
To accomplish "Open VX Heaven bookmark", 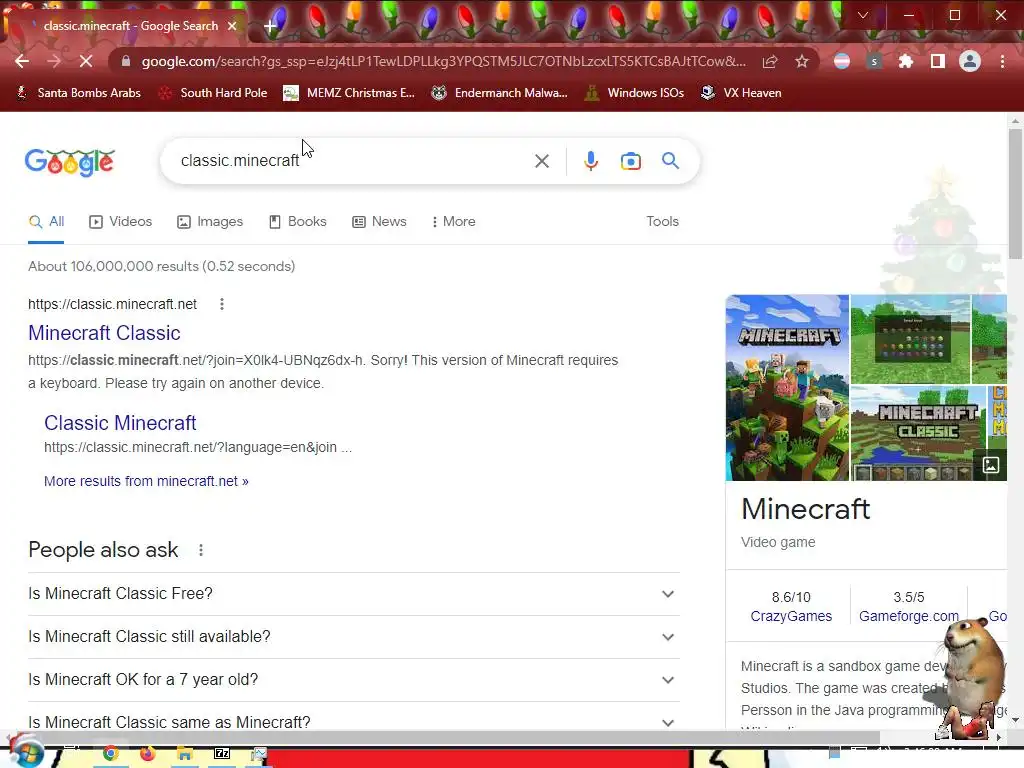I will (741, 93).
